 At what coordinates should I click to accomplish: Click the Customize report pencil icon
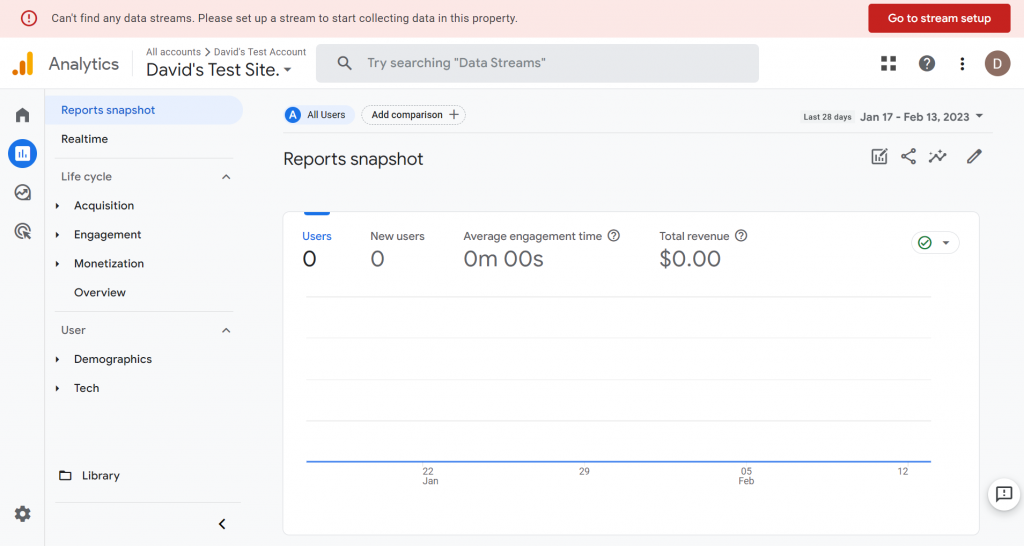click(x=974, y=157)
